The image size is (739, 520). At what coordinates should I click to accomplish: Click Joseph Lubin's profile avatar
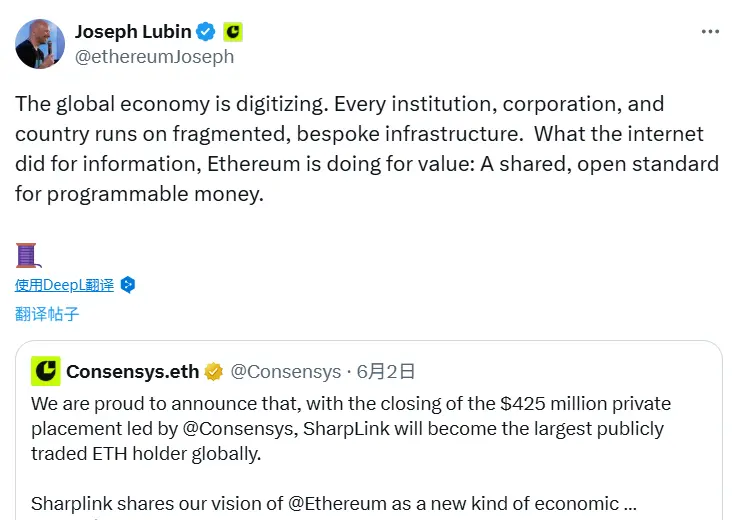pos(40,44)
